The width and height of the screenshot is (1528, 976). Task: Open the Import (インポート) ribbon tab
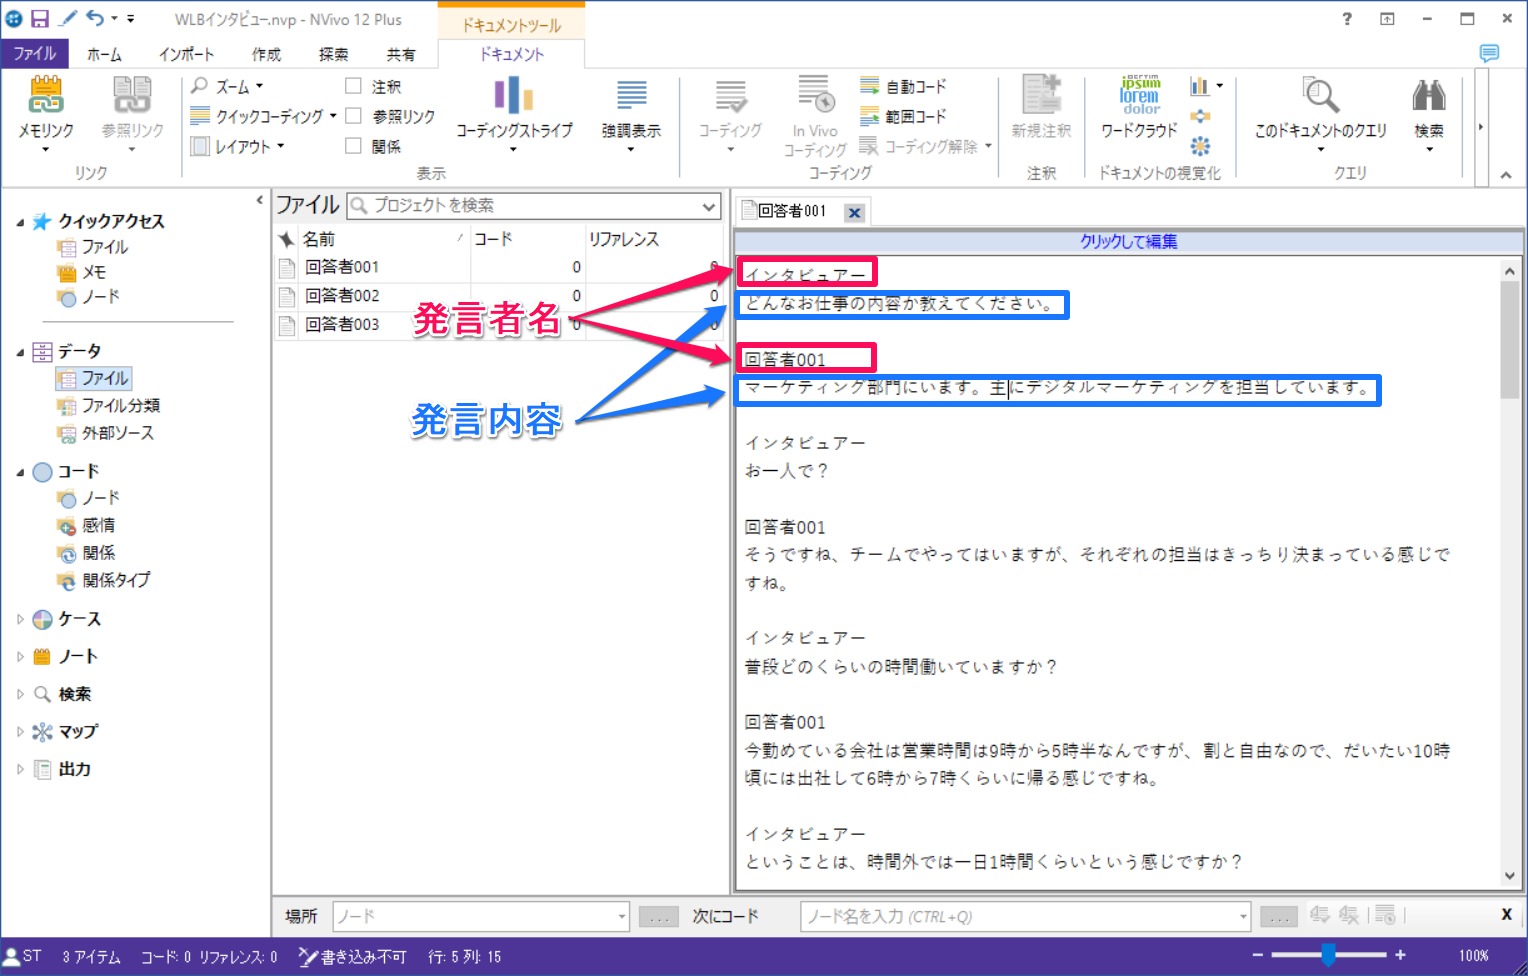(x=186, y=54)
